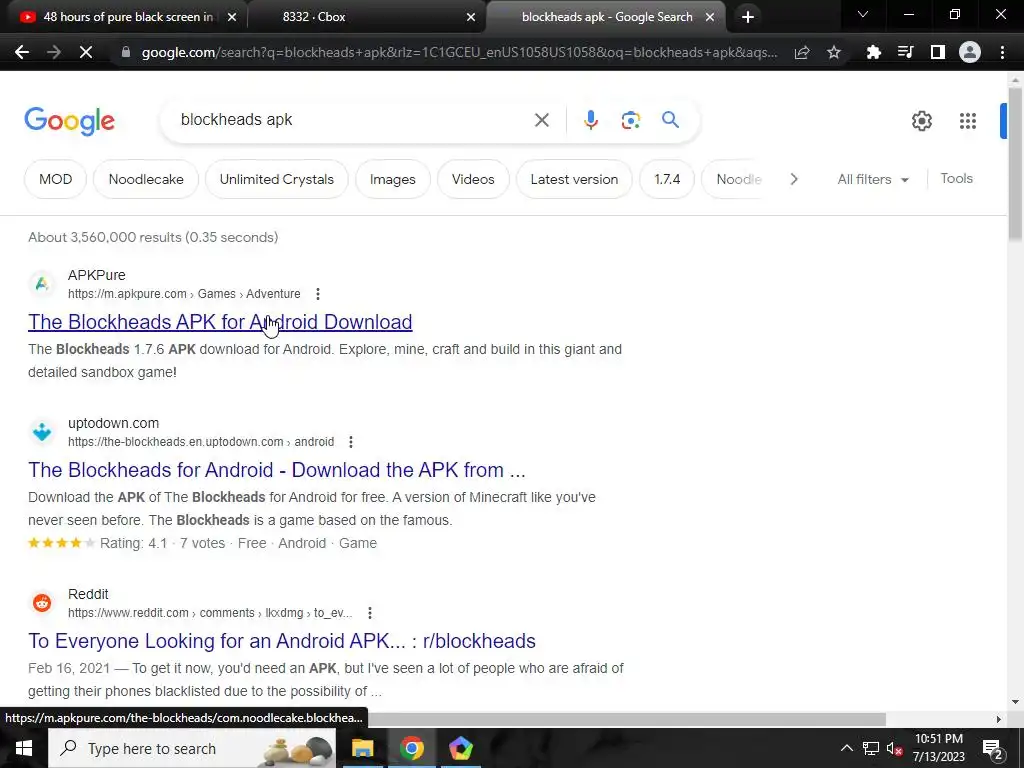Open the notification center icon
Image resolution: width=1024 pixels, height=768 pixels.
pos(992,749)
